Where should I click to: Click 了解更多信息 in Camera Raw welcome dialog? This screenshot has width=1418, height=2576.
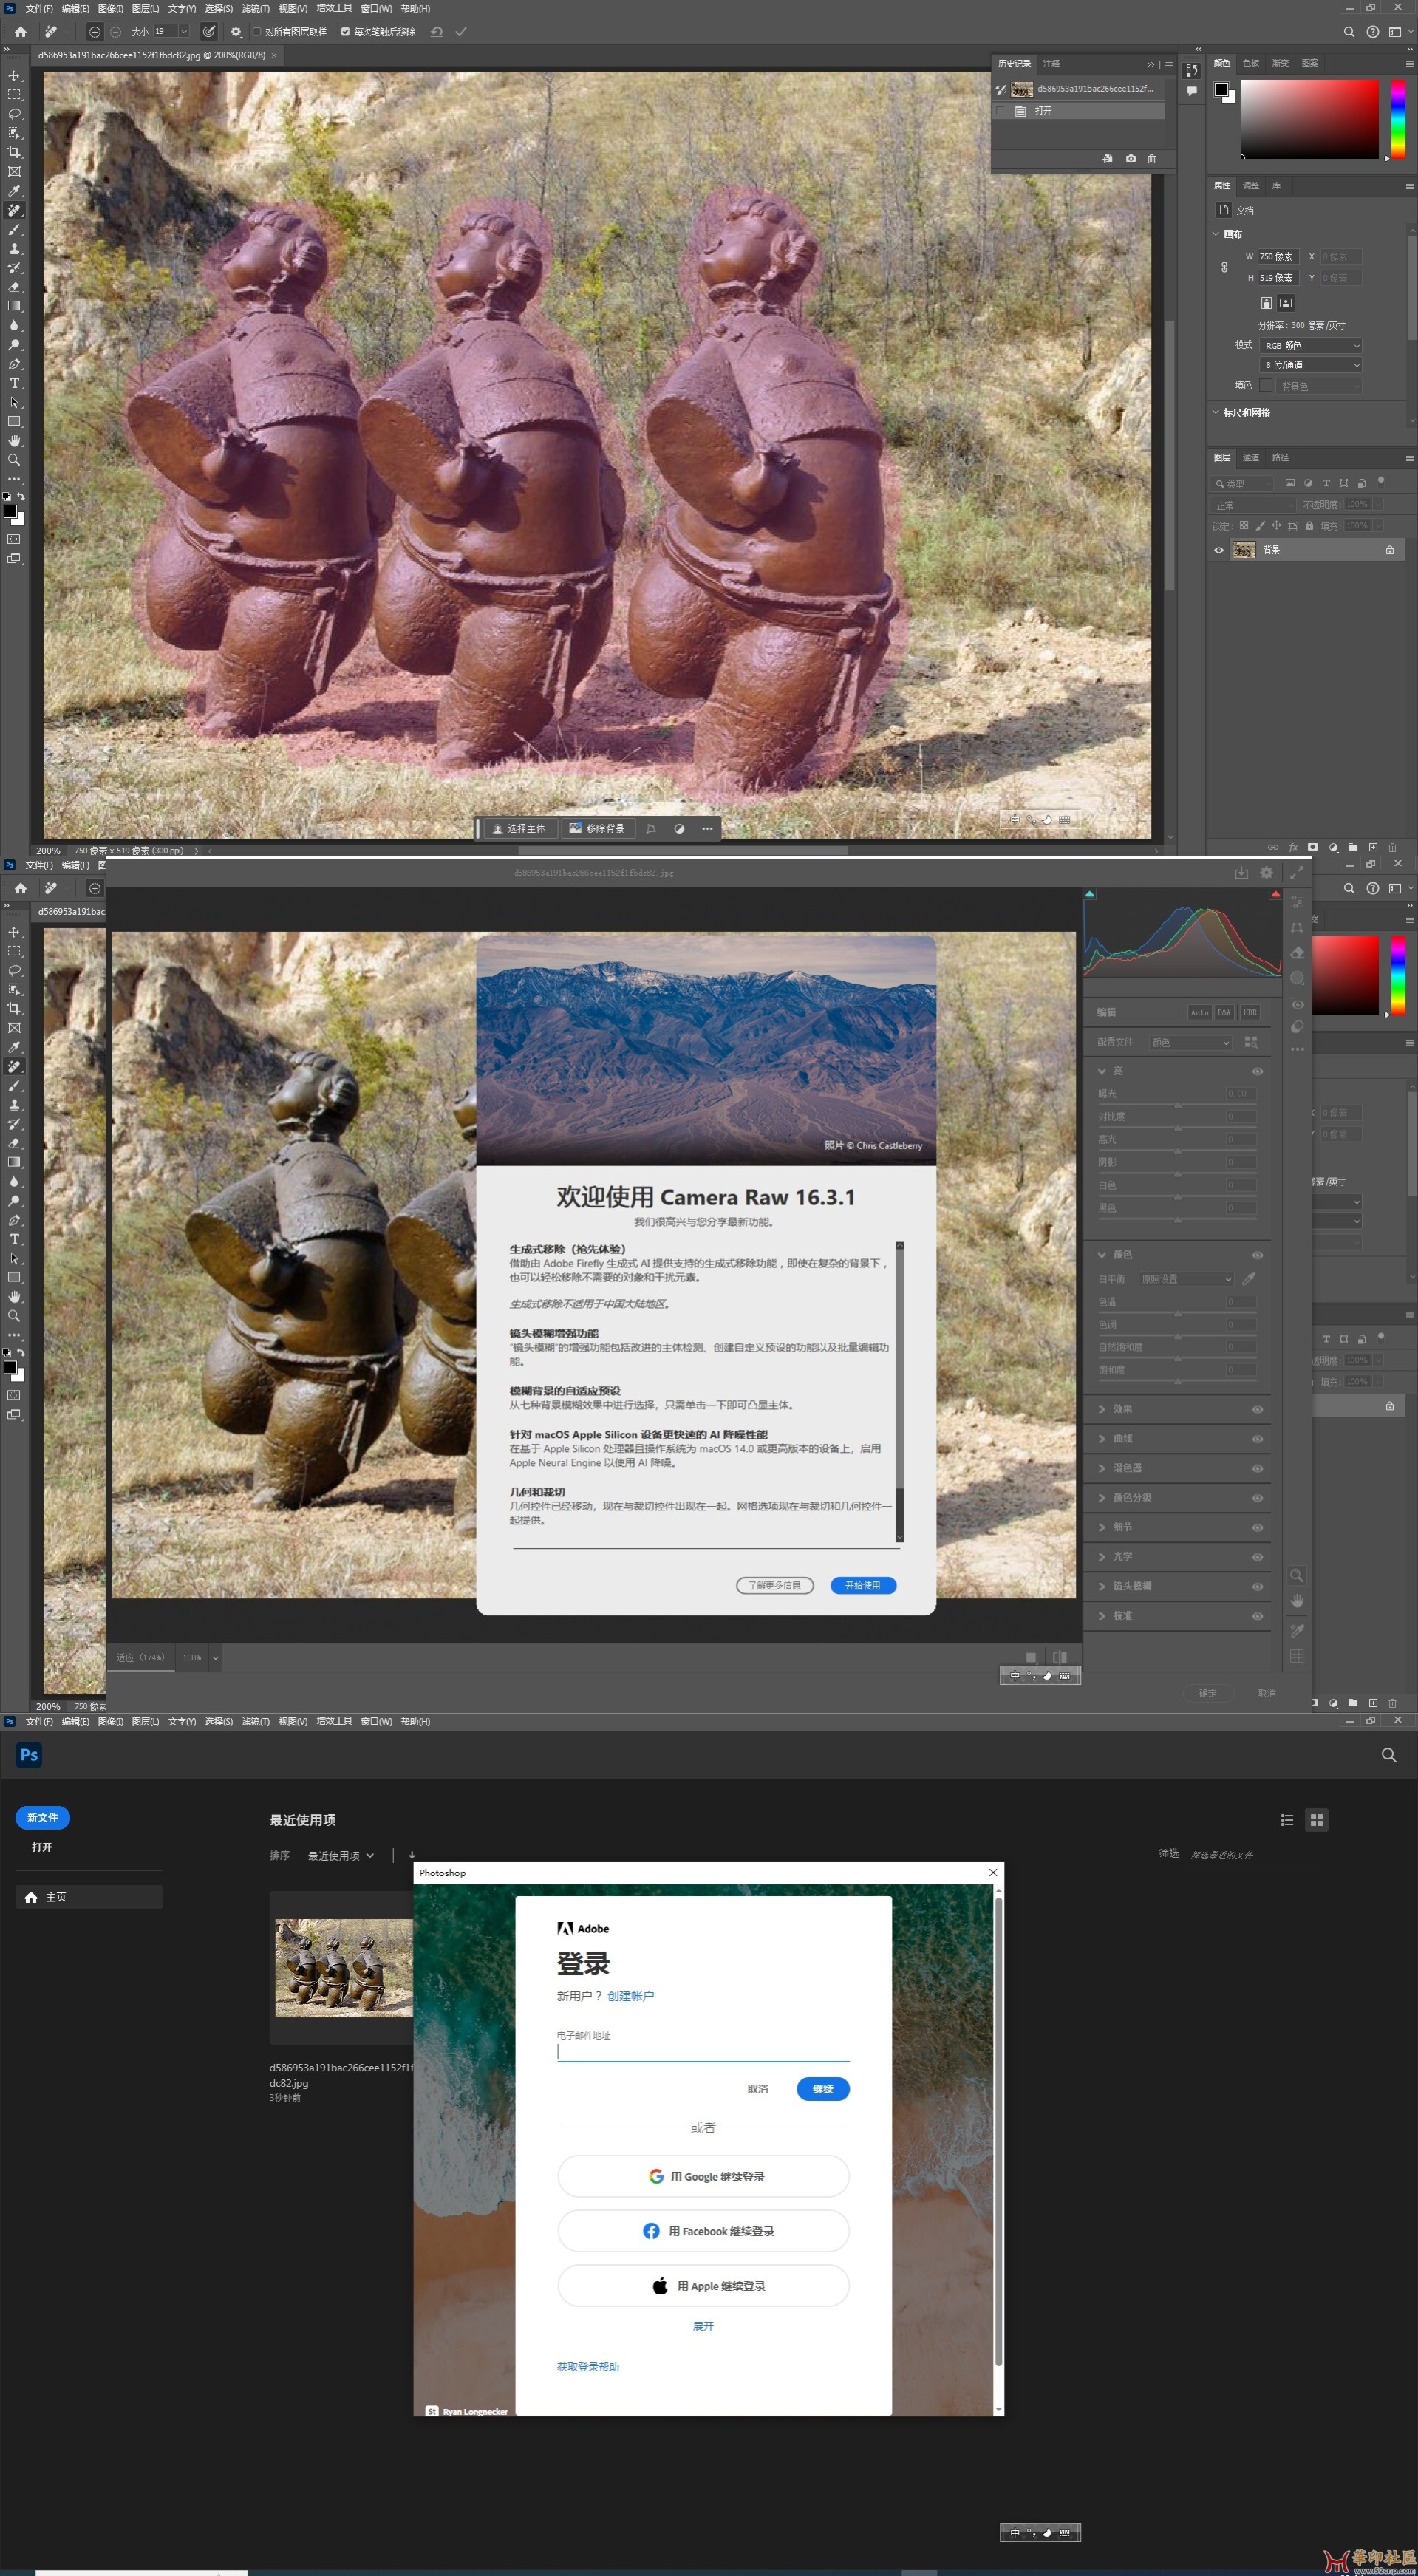pos(775,1585)
